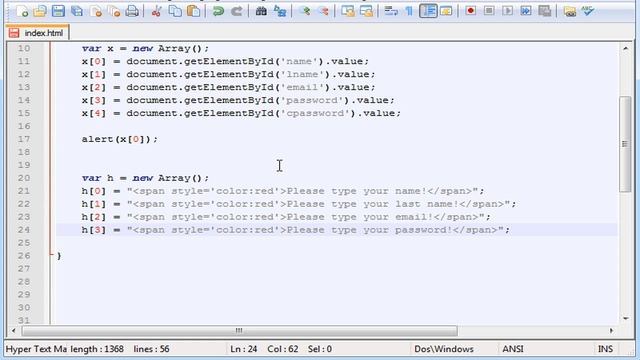Undo the last edit with the green arrow
This screenshot has height=360, width=640.
(218, 11)
